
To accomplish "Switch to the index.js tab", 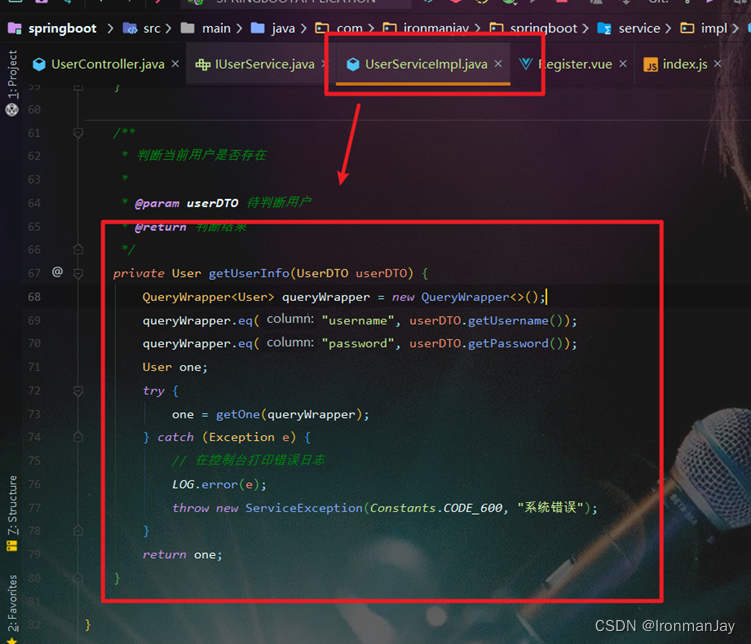I will (x=684, y=64).
